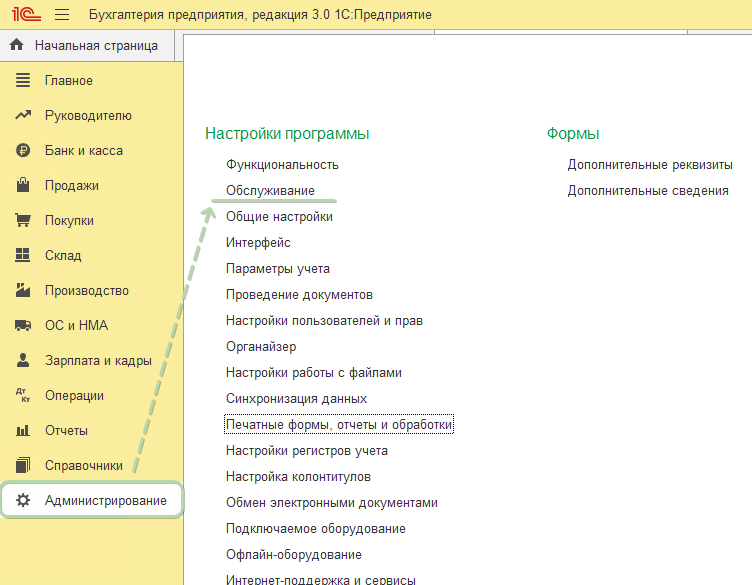Open the Главное section
The width and height of the screenshot is (752, 585).
[91, 80]
